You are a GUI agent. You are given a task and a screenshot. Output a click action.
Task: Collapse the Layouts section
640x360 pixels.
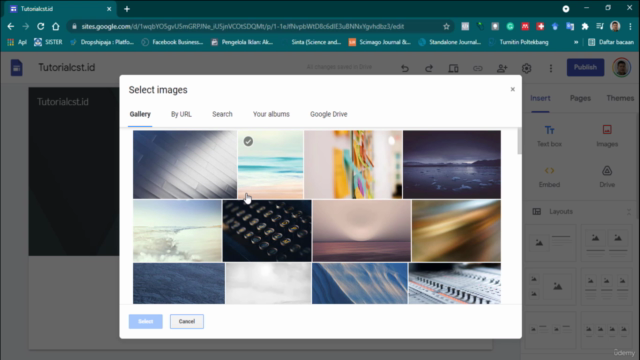click(x=629, y=211)
